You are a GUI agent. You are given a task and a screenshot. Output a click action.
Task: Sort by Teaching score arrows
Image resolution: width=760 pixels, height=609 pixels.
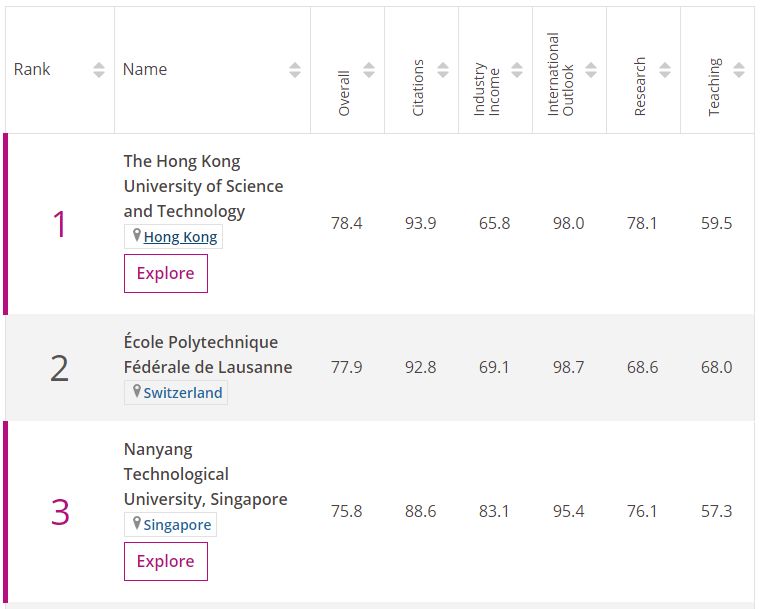click(739, 70)
